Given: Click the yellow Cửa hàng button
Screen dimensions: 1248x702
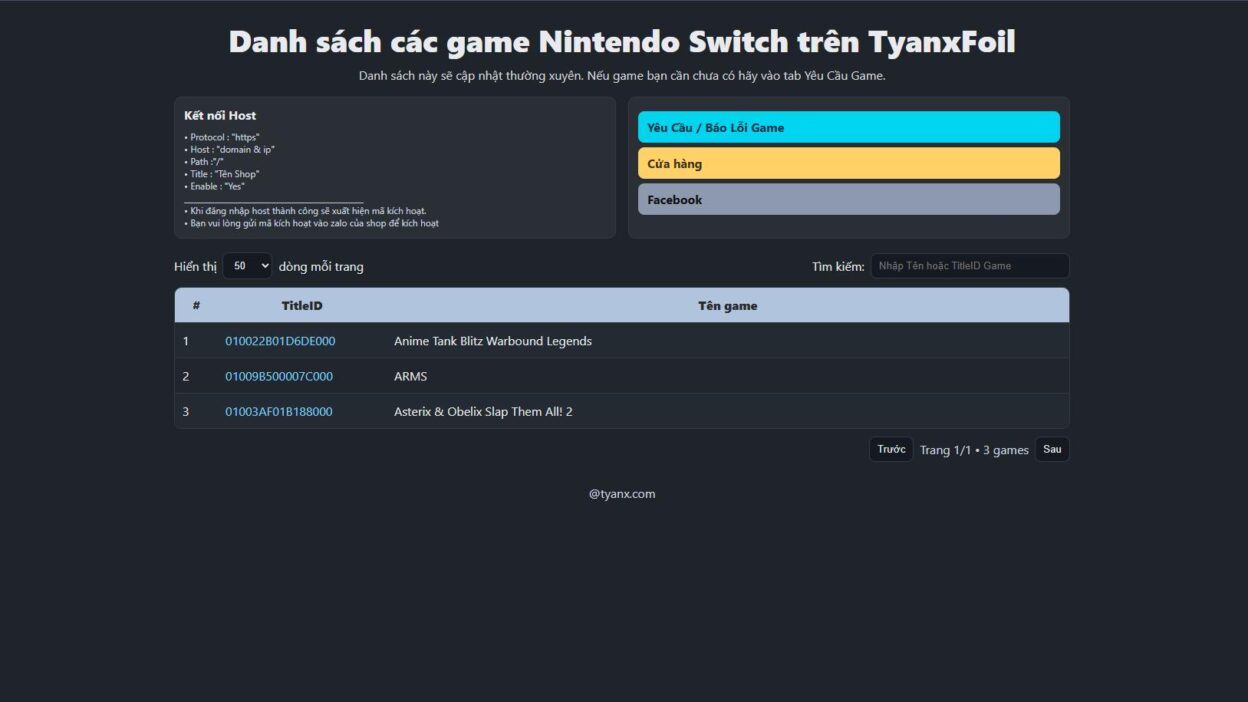Looking at the screenshot, I should point(848,163).
